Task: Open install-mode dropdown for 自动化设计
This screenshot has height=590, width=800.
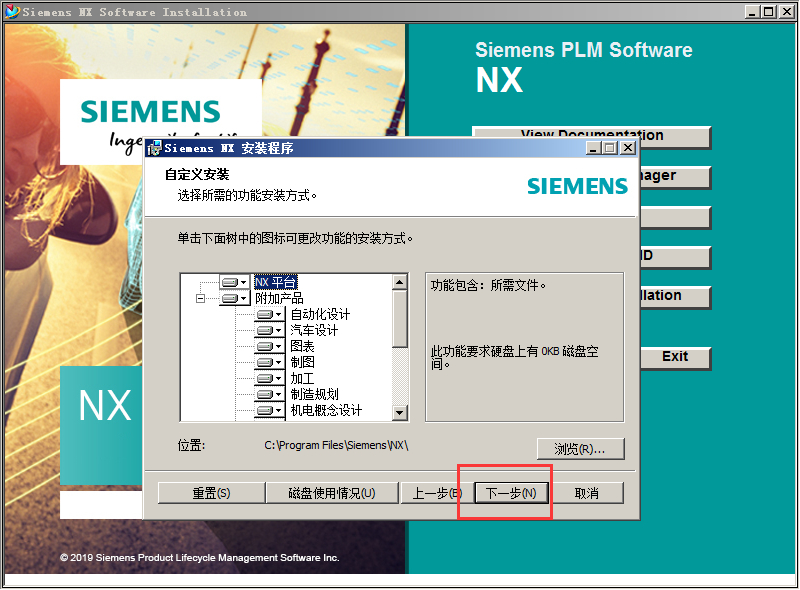Action: [269, 314]
